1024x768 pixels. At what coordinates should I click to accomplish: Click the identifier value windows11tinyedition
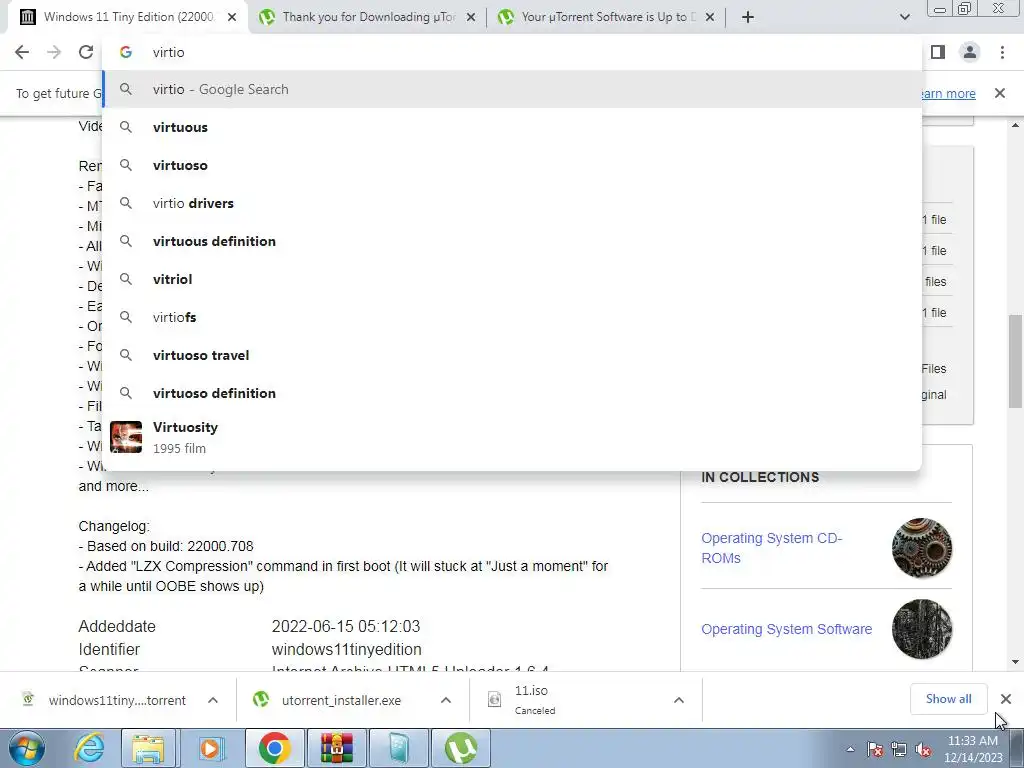click(x=346, y=650)
